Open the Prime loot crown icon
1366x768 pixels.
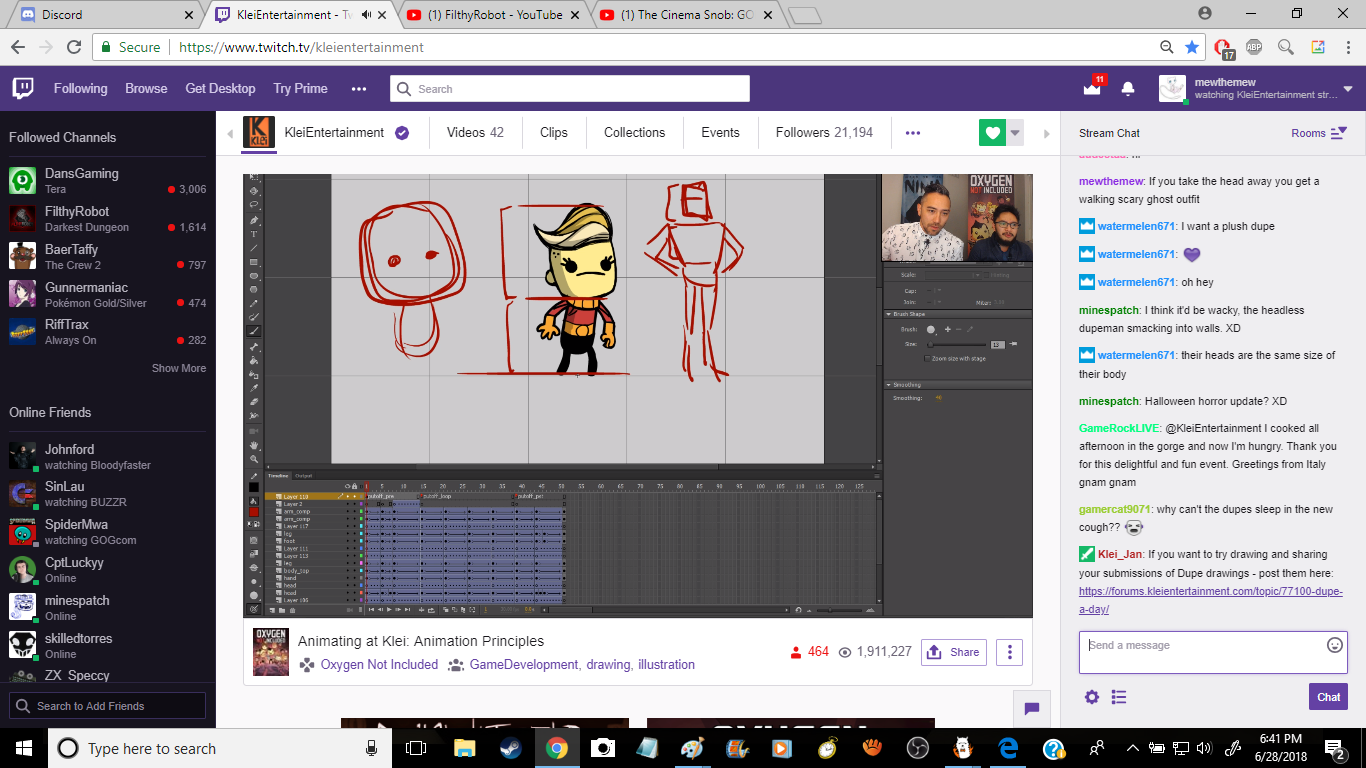click(1092, 89)
